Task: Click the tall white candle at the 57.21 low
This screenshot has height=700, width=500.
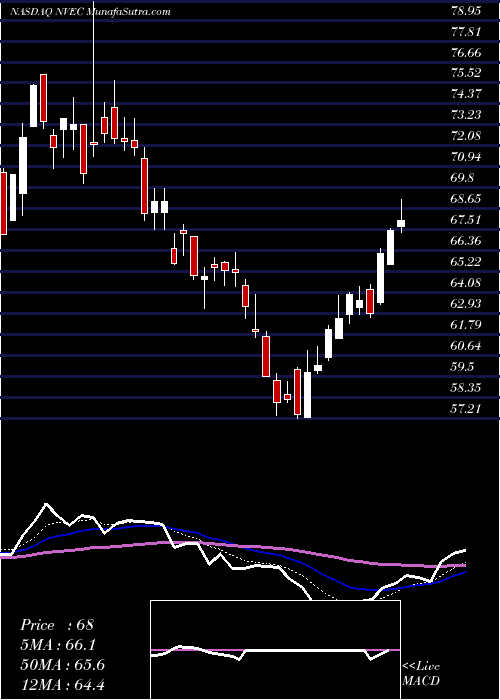Action: click(307, 395)
